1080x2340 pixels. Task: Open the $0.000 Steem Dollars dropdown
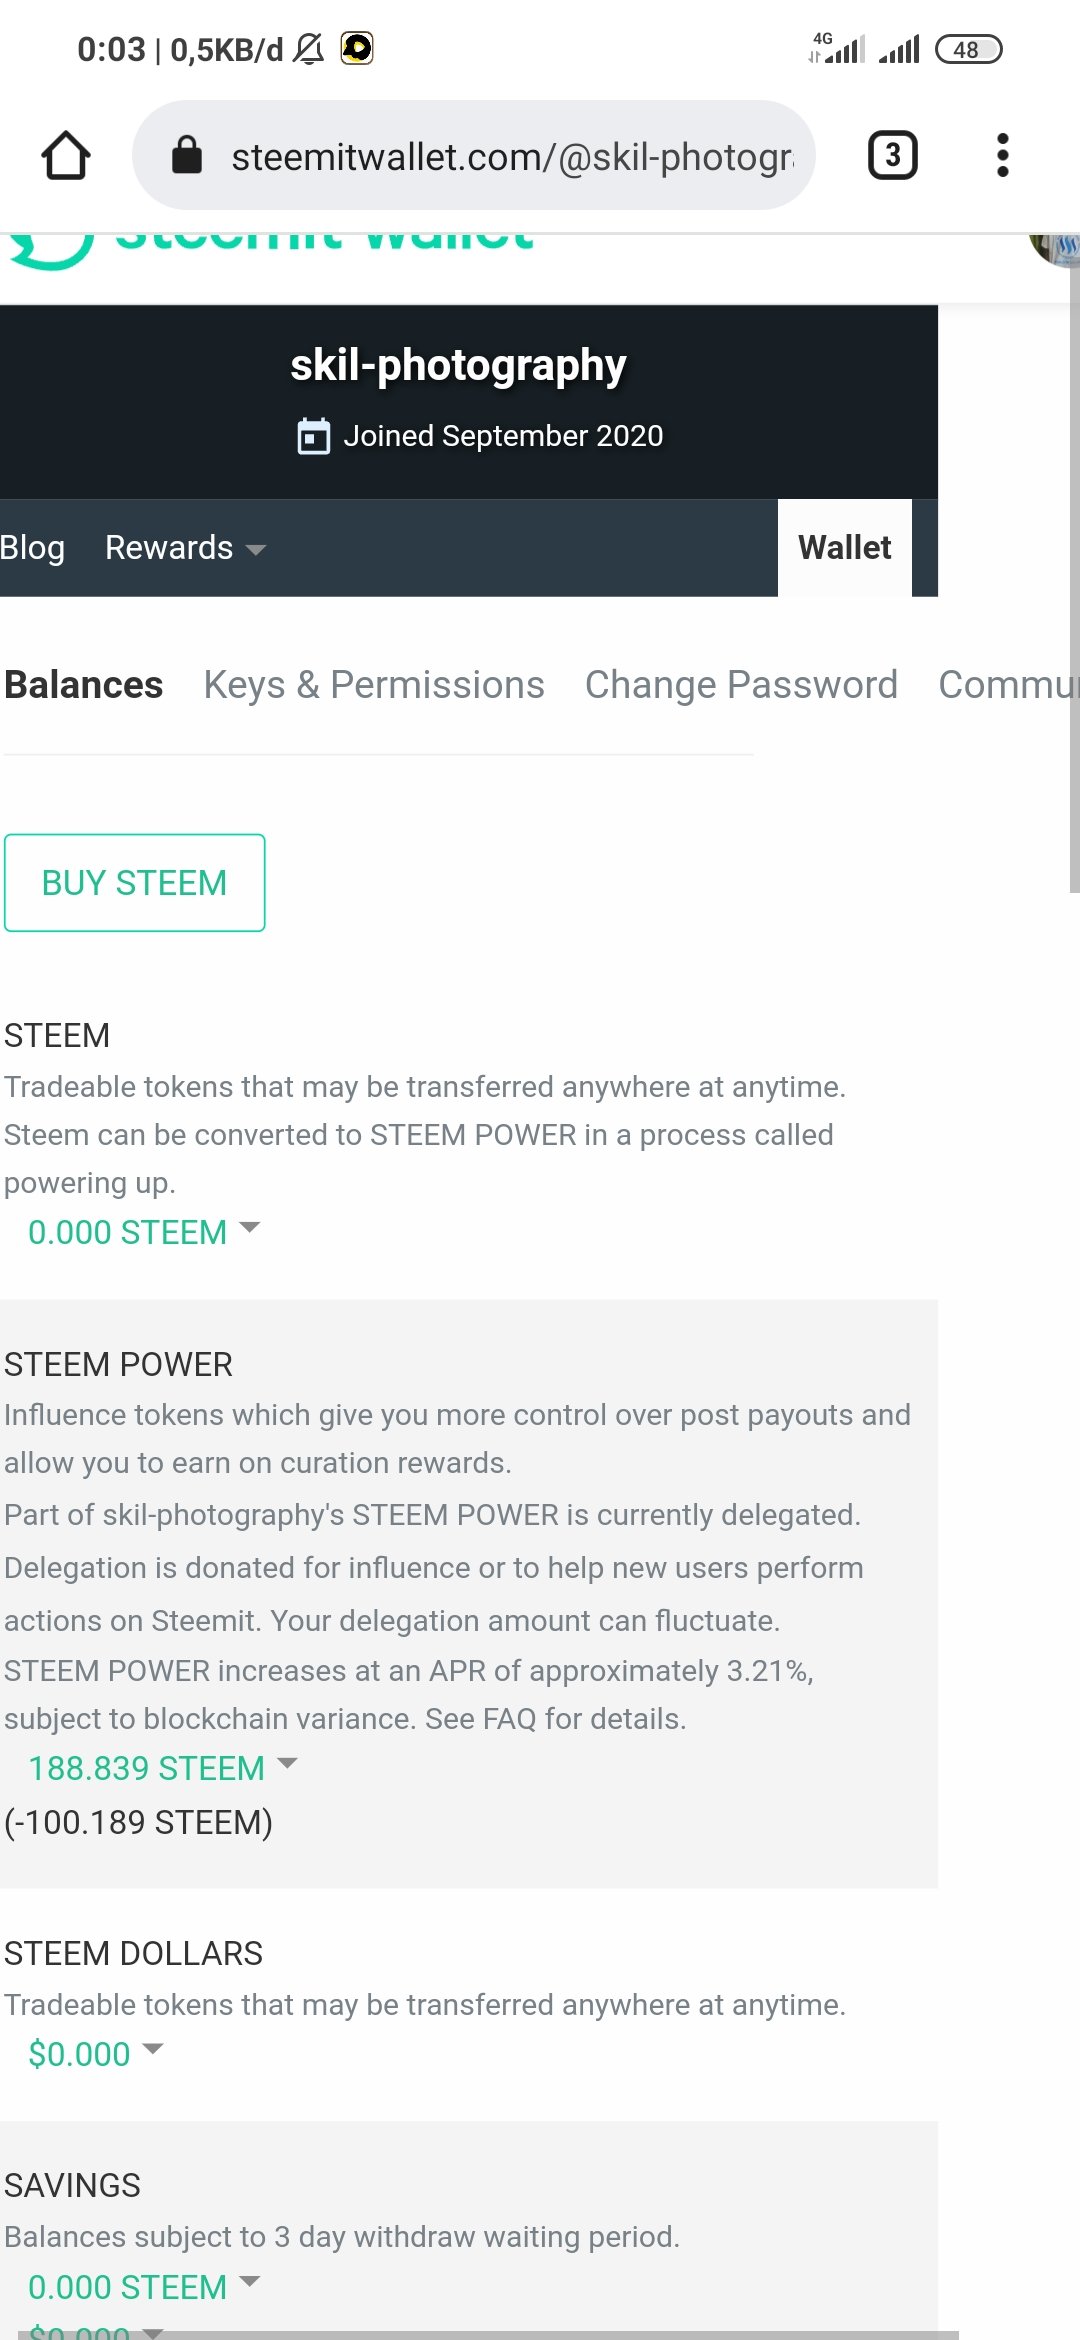[95, 2054]
